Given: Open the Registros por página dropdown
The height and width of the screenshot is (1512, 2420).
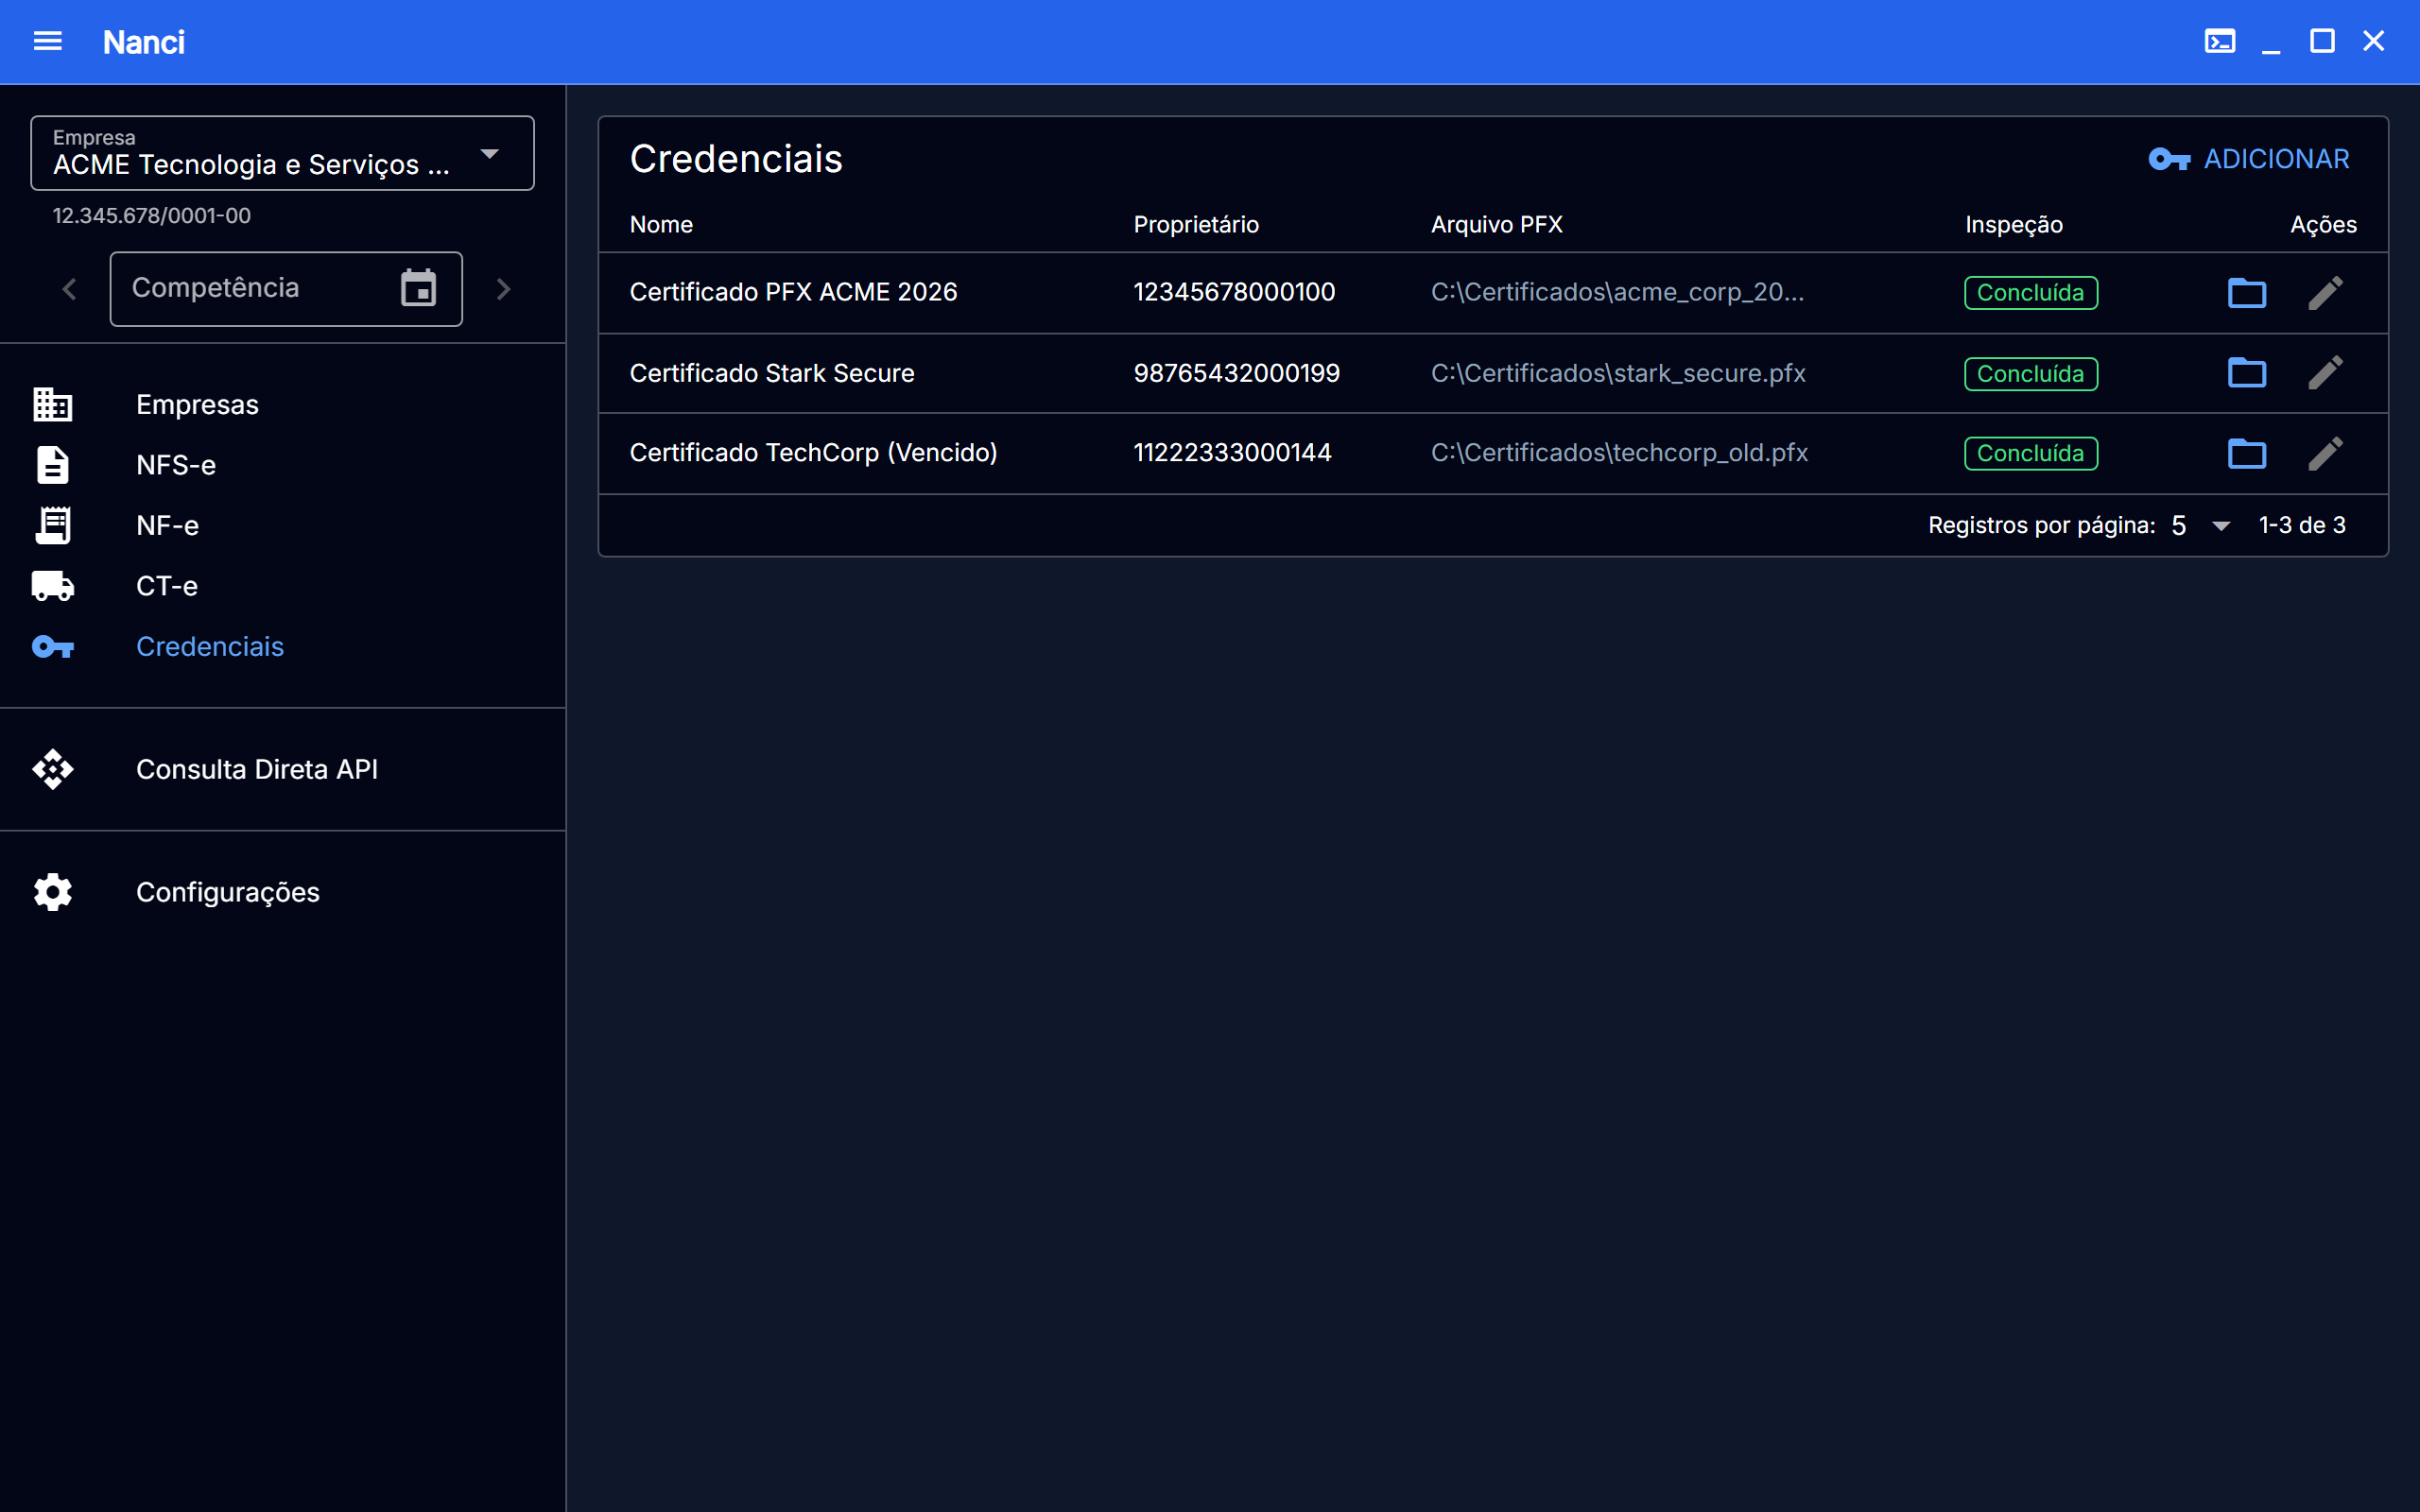Looking at the screenshot, I should (2201, 525).
